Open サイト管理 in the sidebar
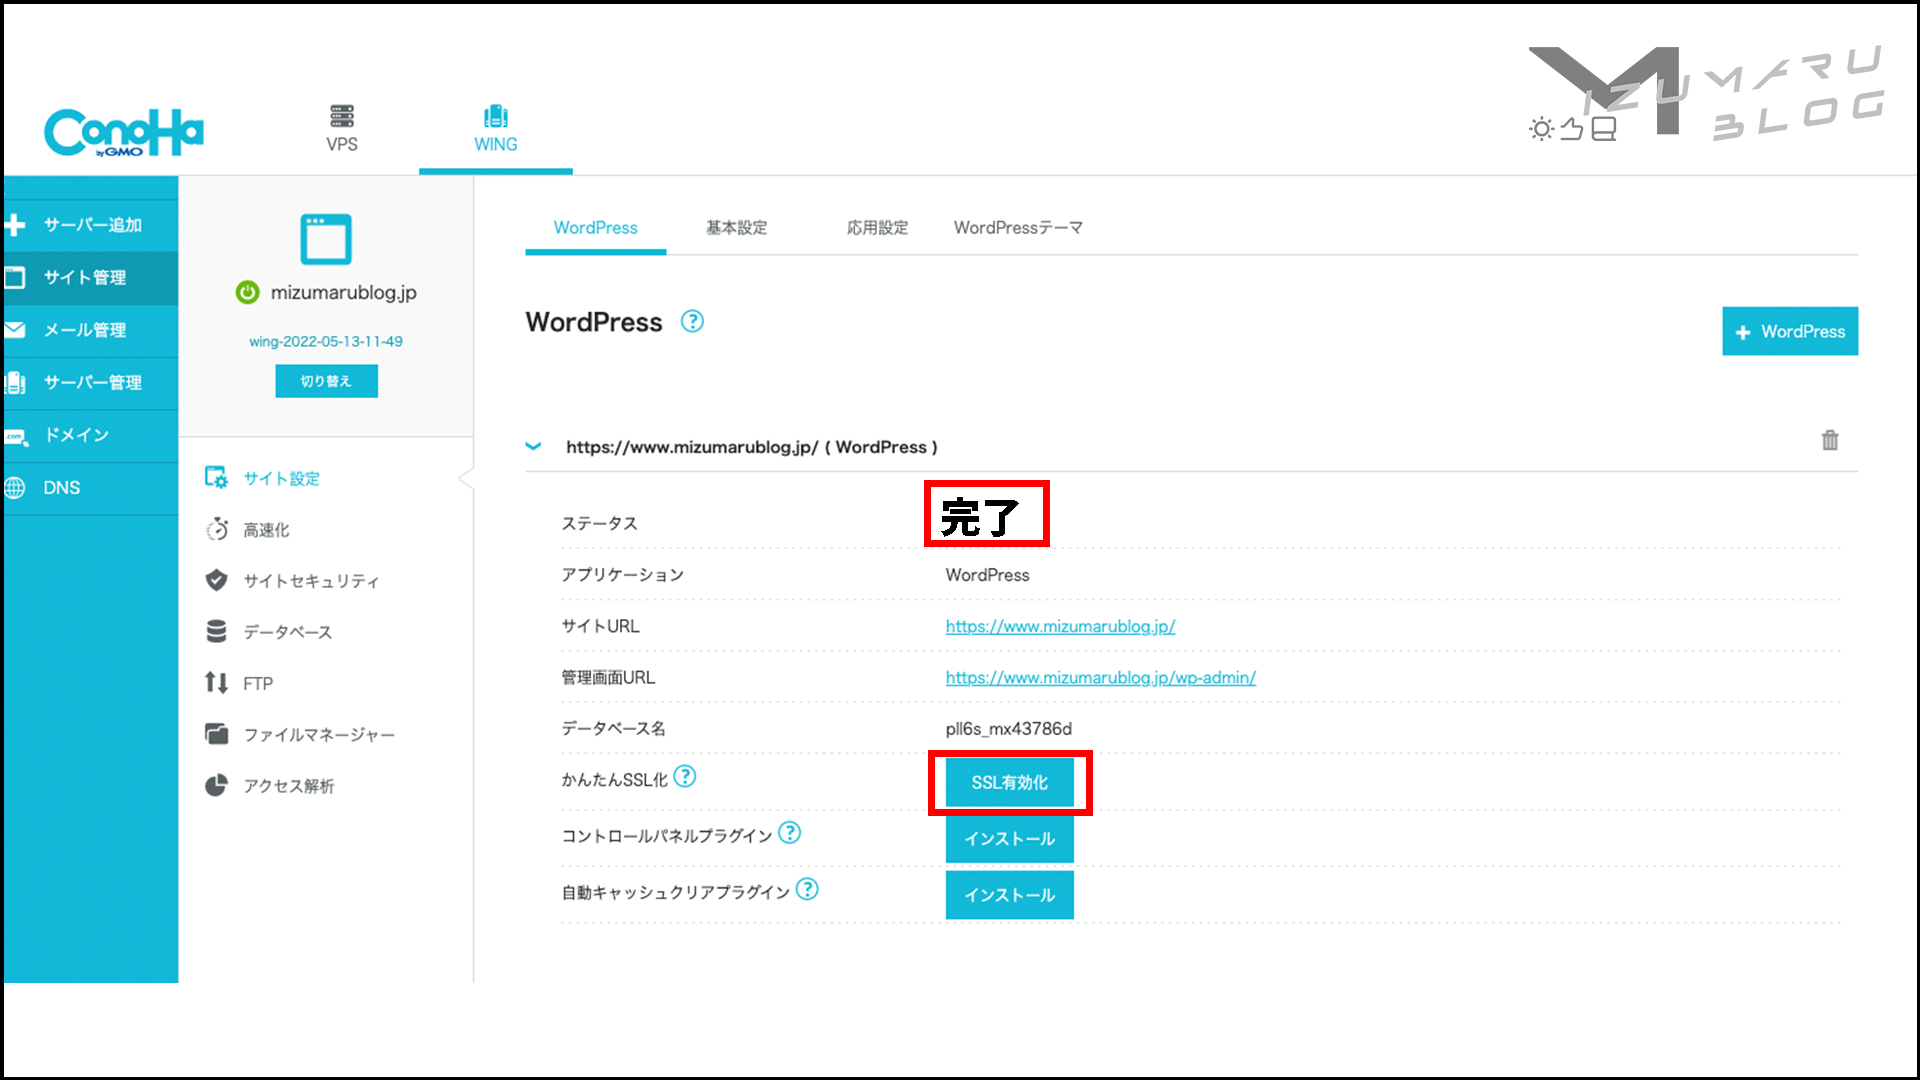The height and width of the screenshot is (1080, 1920). click(x=90, y=278)
